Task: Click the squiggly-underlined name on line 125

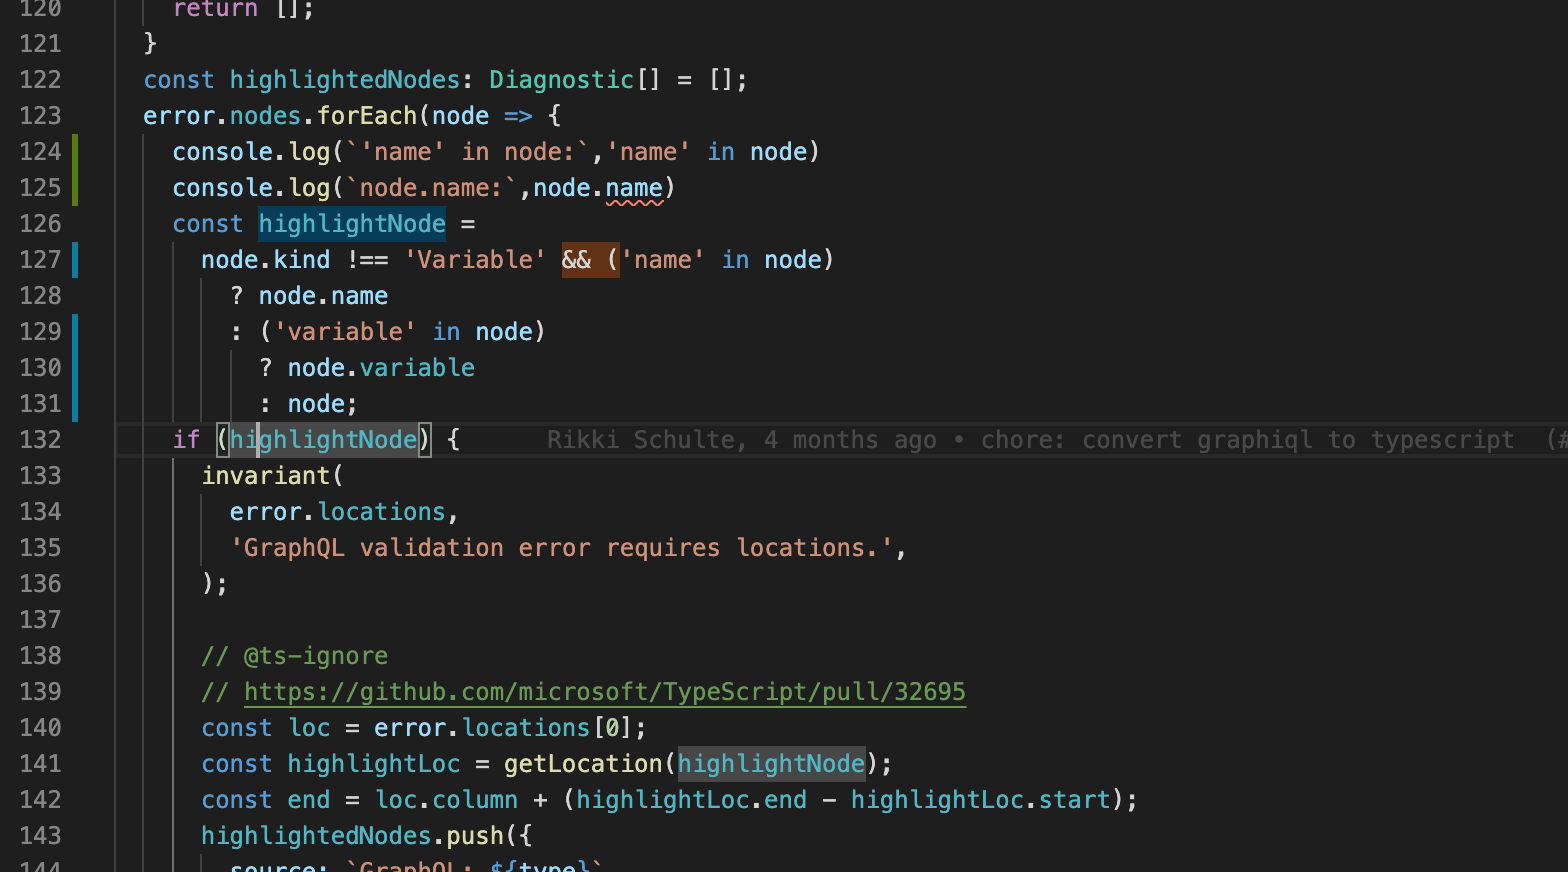Action: (x=634, y=188)
